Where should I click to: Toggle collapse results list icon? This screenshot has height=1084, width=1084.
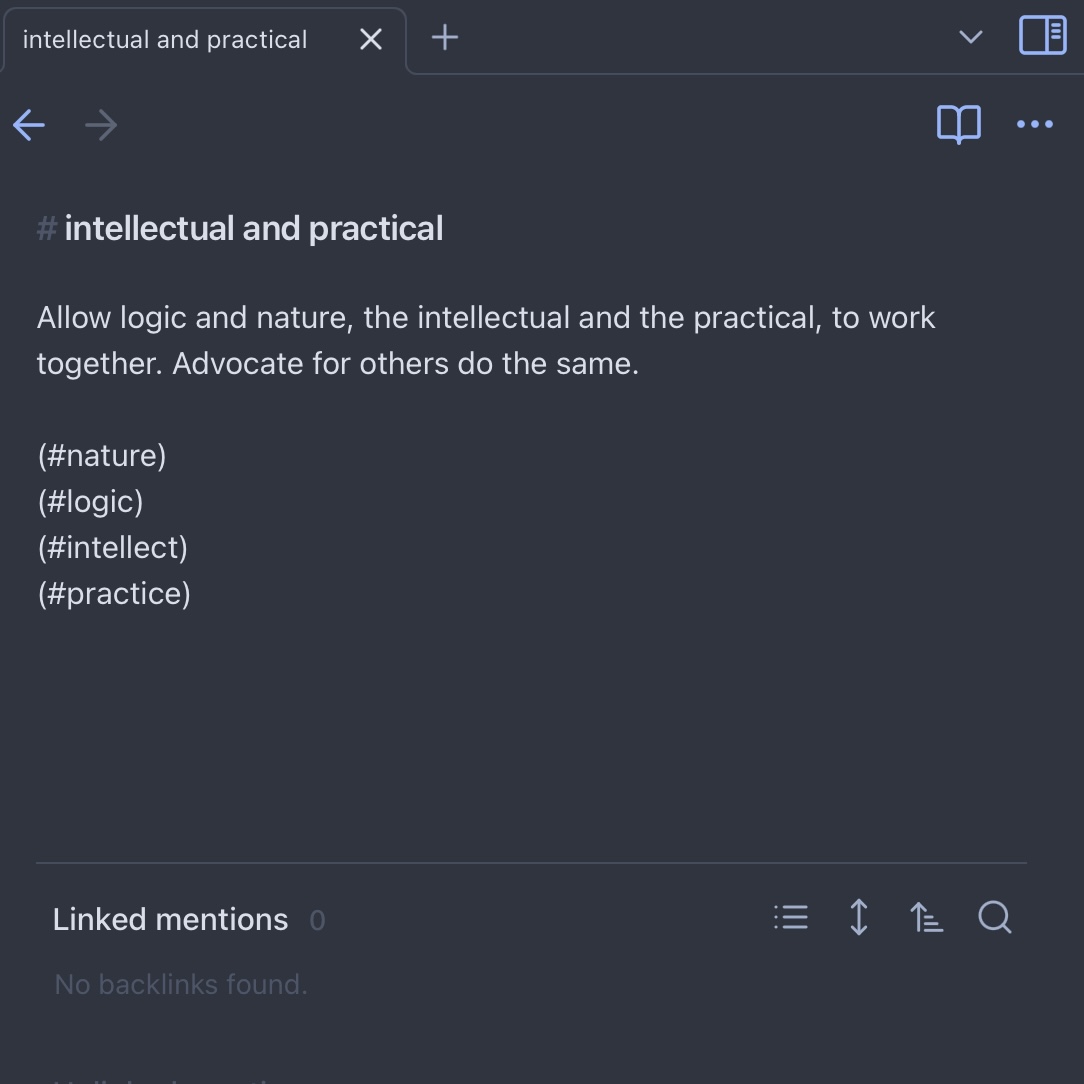point(791,917)
